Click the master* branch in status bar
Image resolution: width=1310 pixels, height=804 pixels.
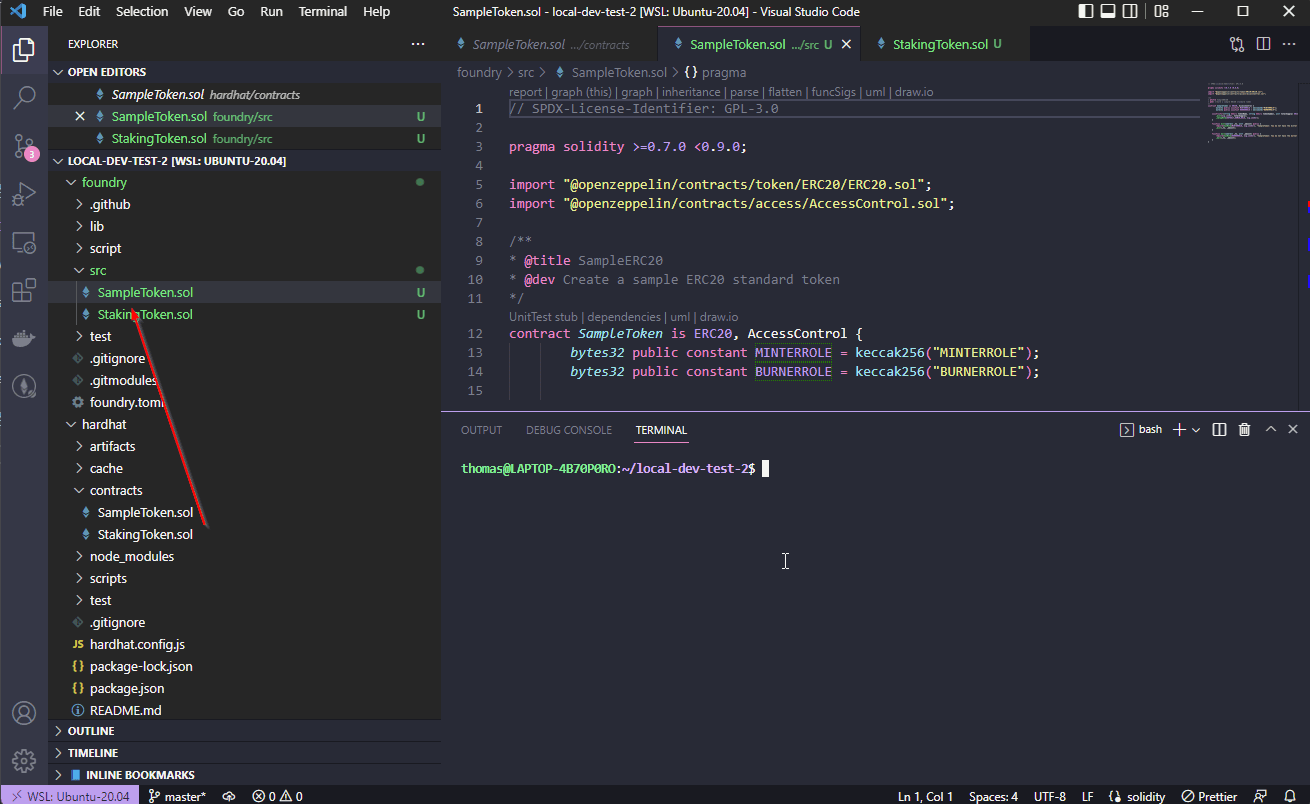[x=177, y=796]
